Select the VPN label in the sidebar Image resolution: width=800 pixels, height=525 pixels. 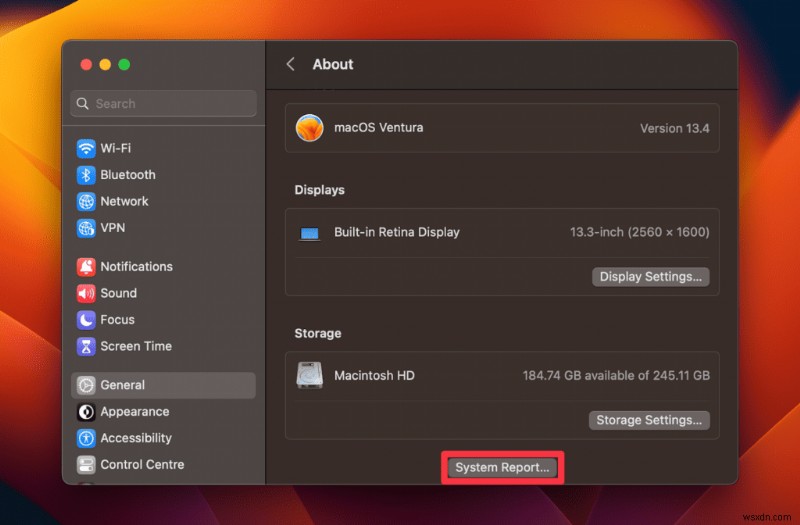(112, 228)
